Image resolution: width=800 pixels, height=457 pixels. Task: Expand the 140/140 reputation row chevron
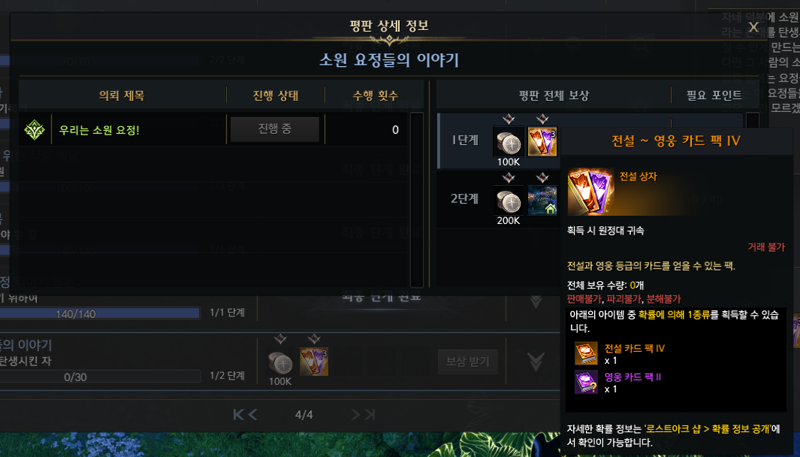coord(536,300)
